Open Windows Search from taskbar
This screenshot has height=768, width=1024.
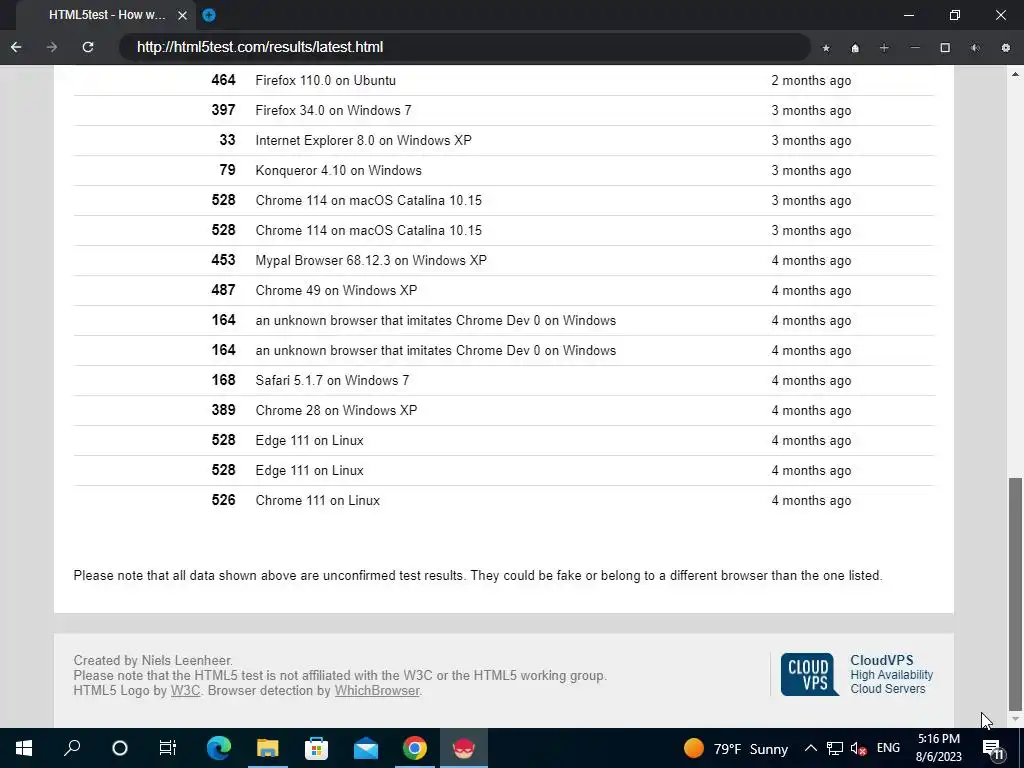click(x=72, y=748)
